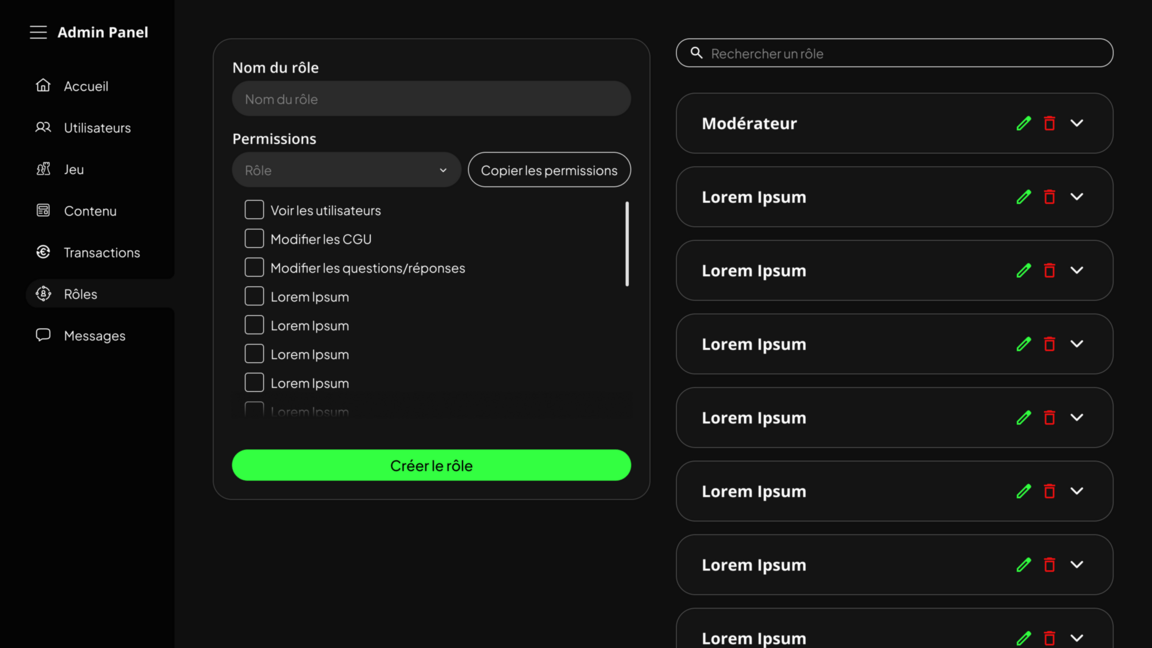Open the hamburger menu beside Admin Panel
The width and height of the screenshot is (1152, 648).
(x=38, y=32)
